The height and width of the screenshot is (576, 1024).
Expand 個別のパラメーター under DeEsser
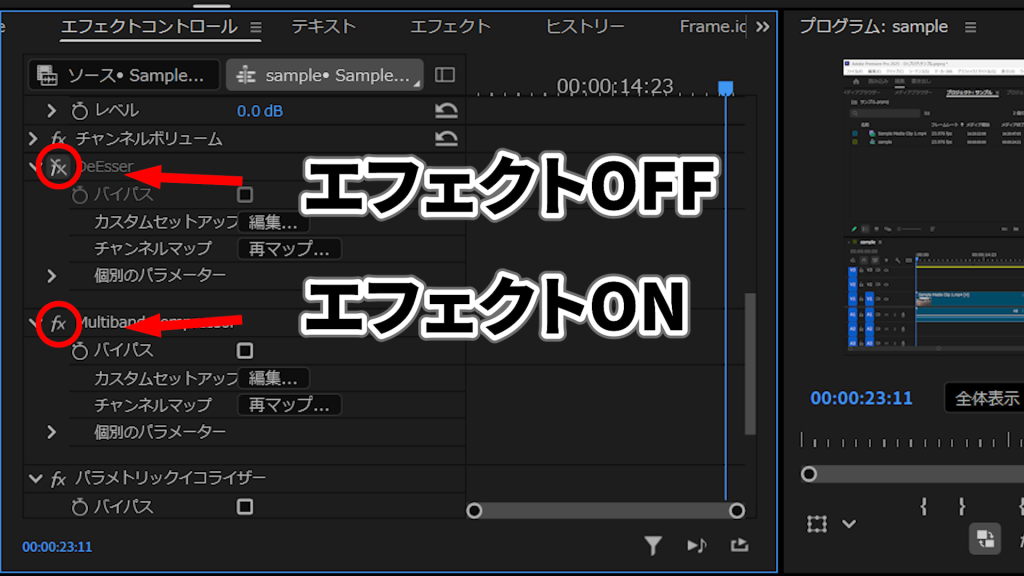pos(52,275)
